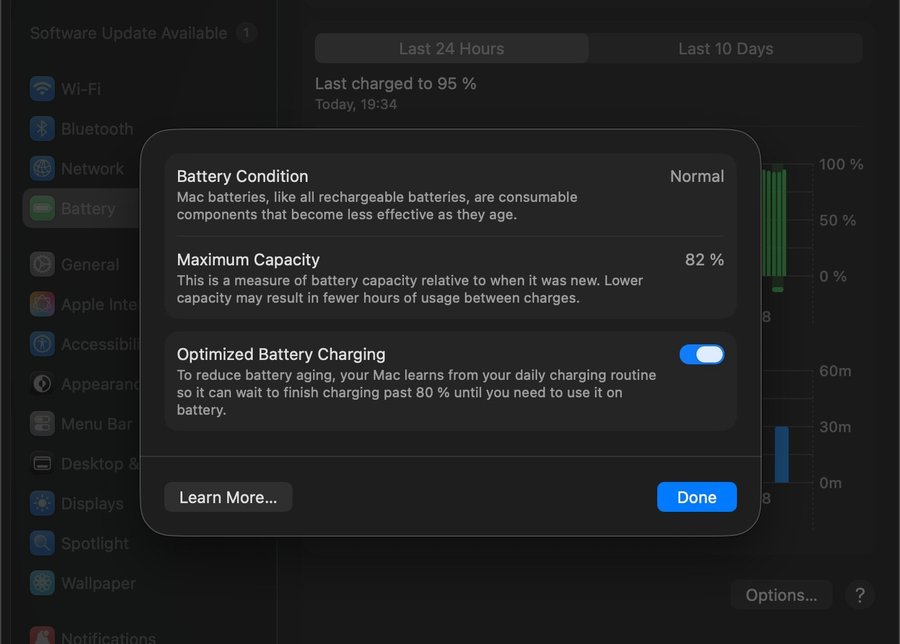
Task: Switch to Last 10 Days tab
Action: pos(725,48)
